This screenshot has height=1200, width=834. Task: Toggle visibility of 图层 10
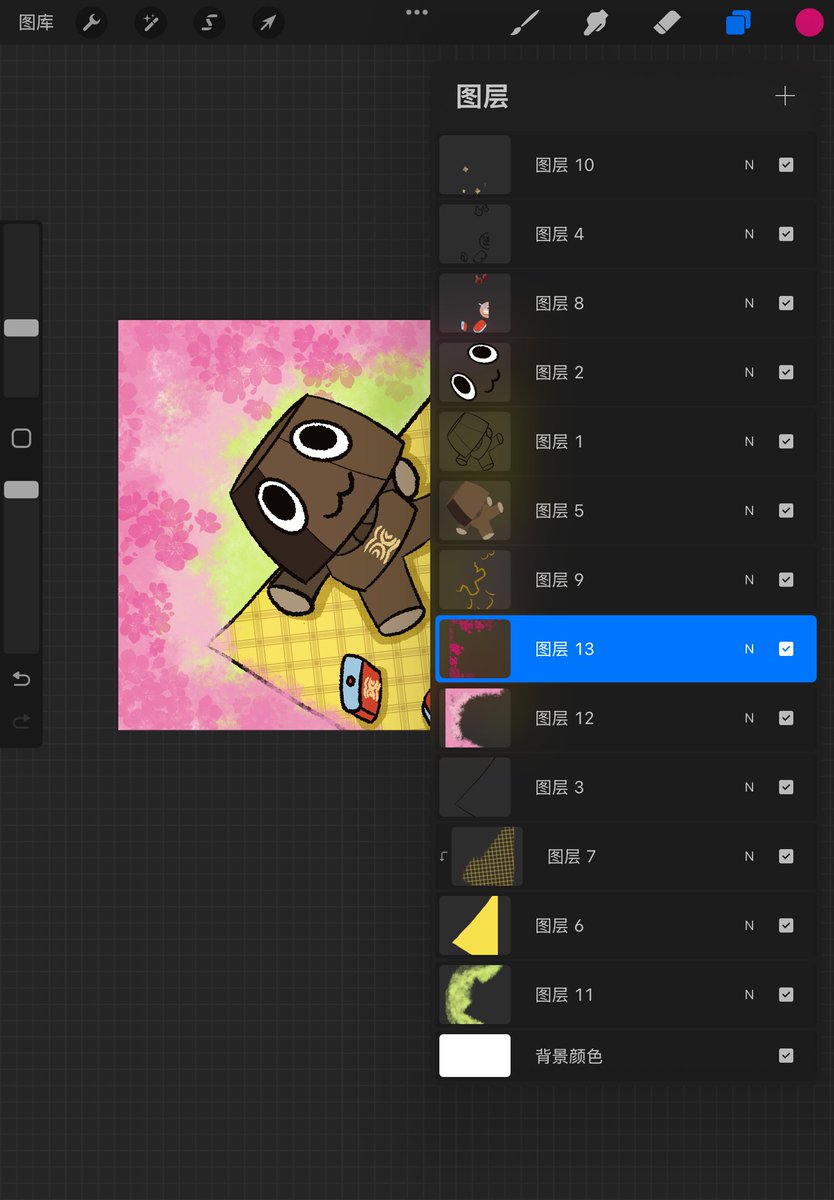click(x=786, y=165)
